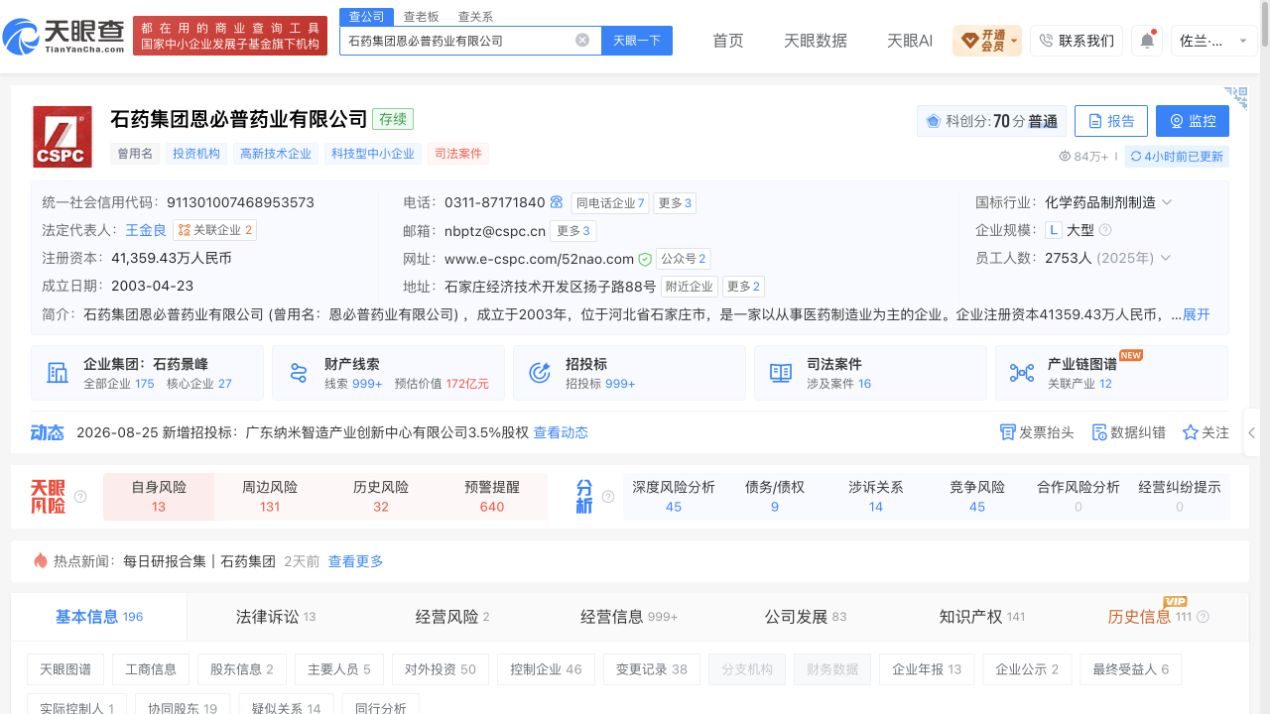Open the 产业链图谱 card icon

pyautogui.click(x=1022, y=373)
